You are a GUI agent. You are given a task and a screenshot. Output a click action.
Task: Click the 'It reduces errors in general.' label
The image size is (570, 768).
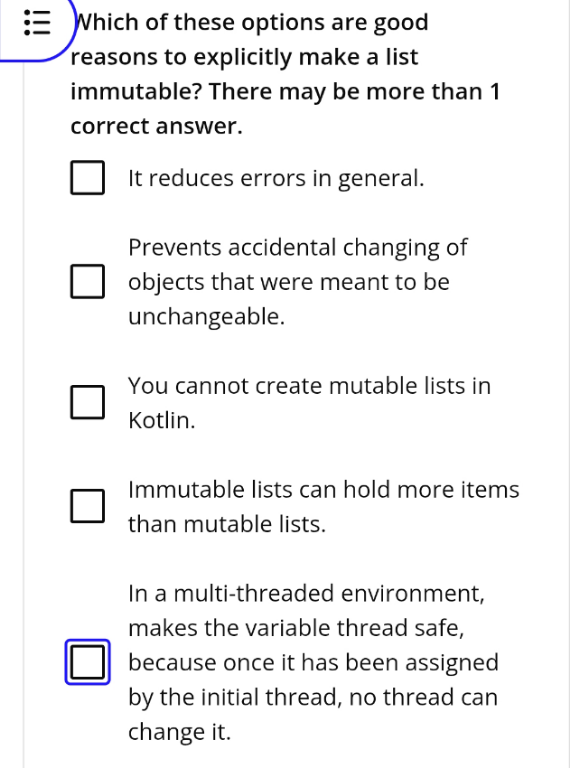pos(276,178)
